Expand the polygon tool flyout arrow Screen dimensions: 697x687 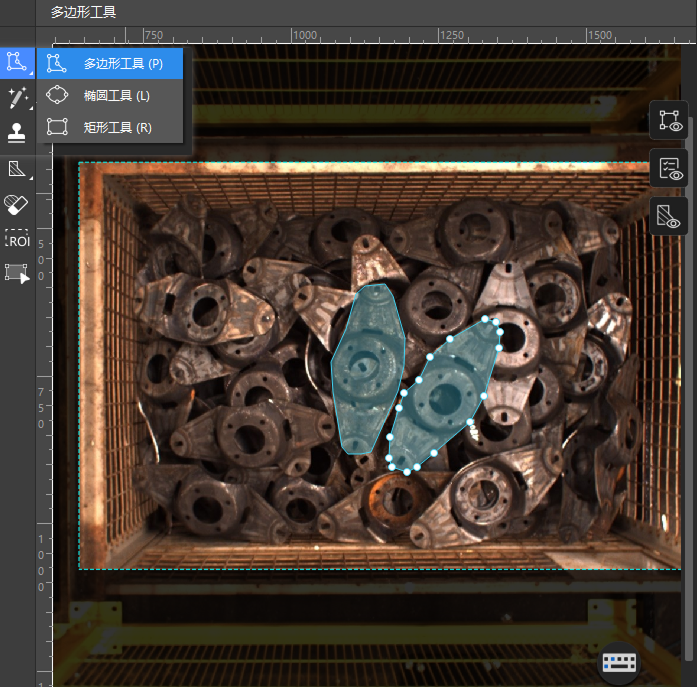click(31, 74)
